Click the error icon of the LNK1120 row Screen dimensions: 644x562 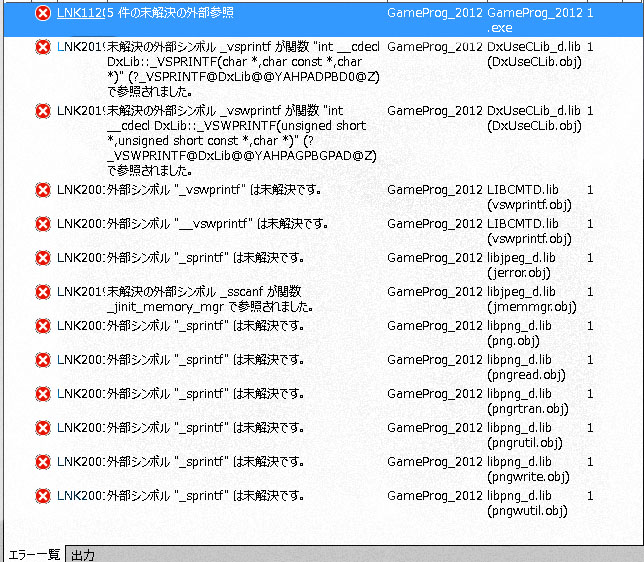(42, 14)
